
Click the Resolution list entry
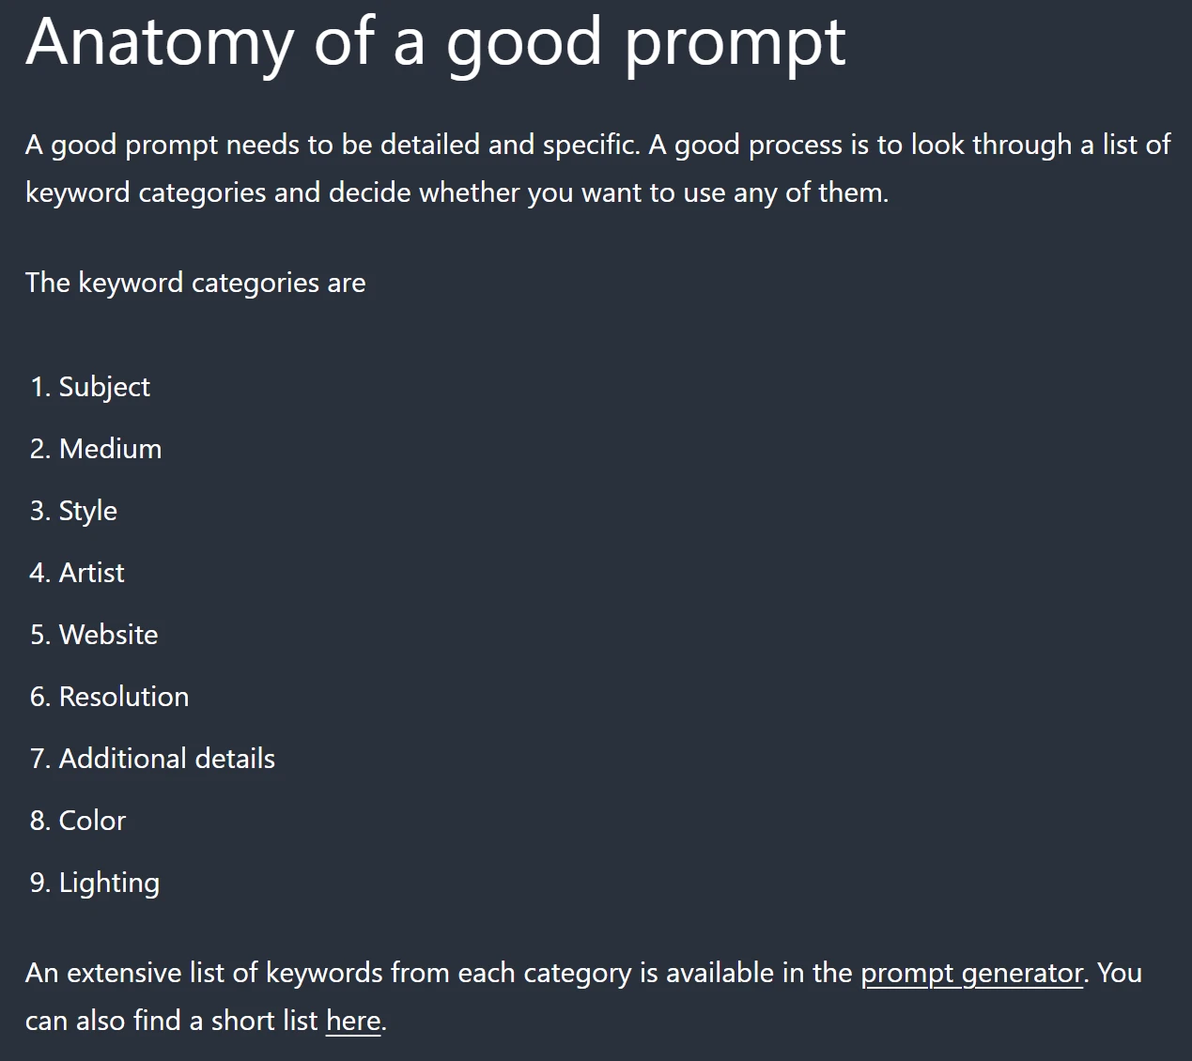[x=124, y=697]
